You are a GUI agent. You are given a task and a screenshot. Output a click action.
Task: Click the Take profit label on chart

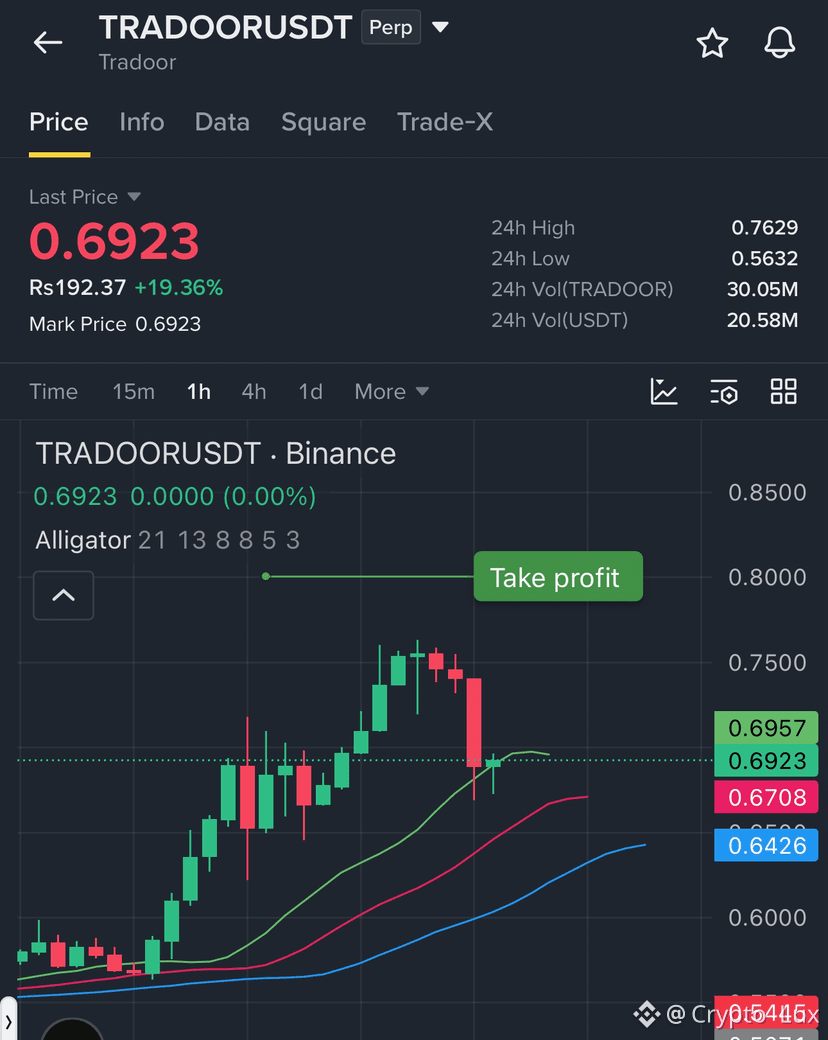pyautogui.click(x=558, y=576)
